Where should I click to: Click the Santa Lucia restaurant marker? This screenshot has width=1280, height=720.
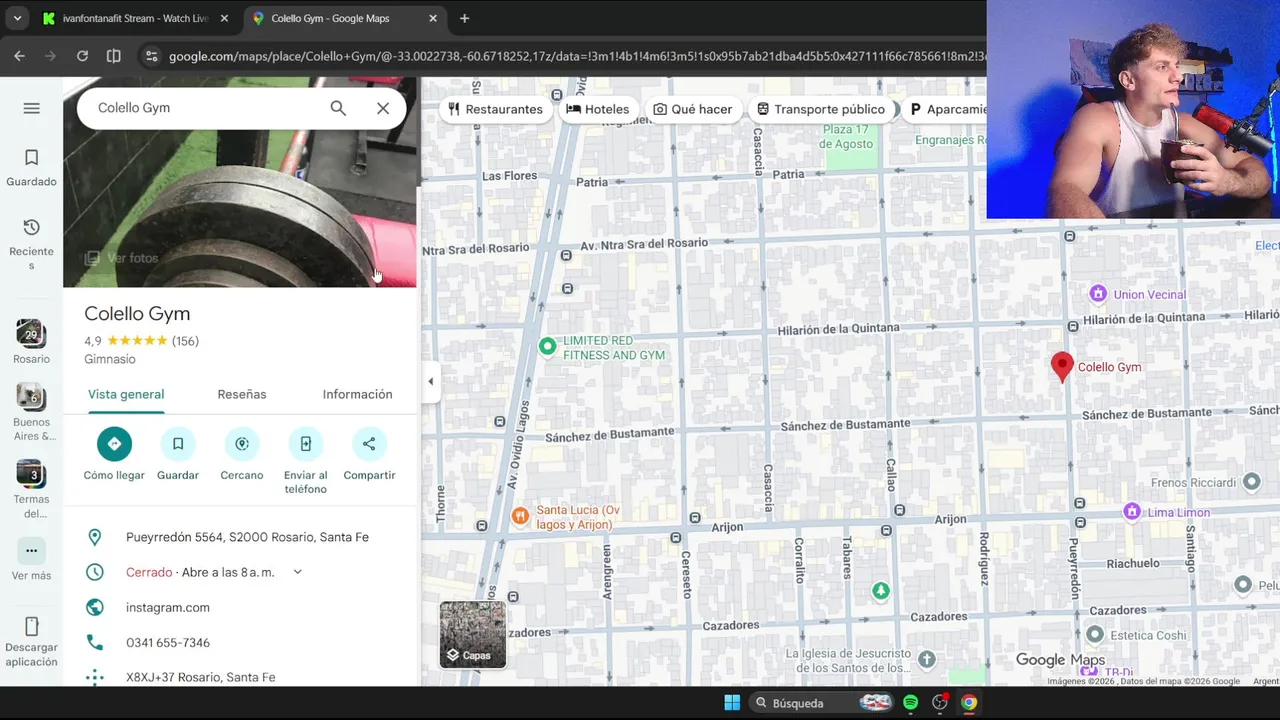[520, 516]
